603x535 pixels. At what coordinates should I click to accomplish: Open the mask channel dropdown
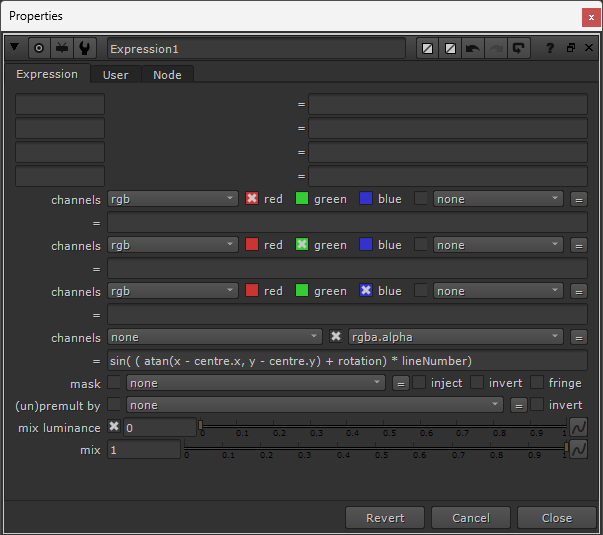point(256,383)
